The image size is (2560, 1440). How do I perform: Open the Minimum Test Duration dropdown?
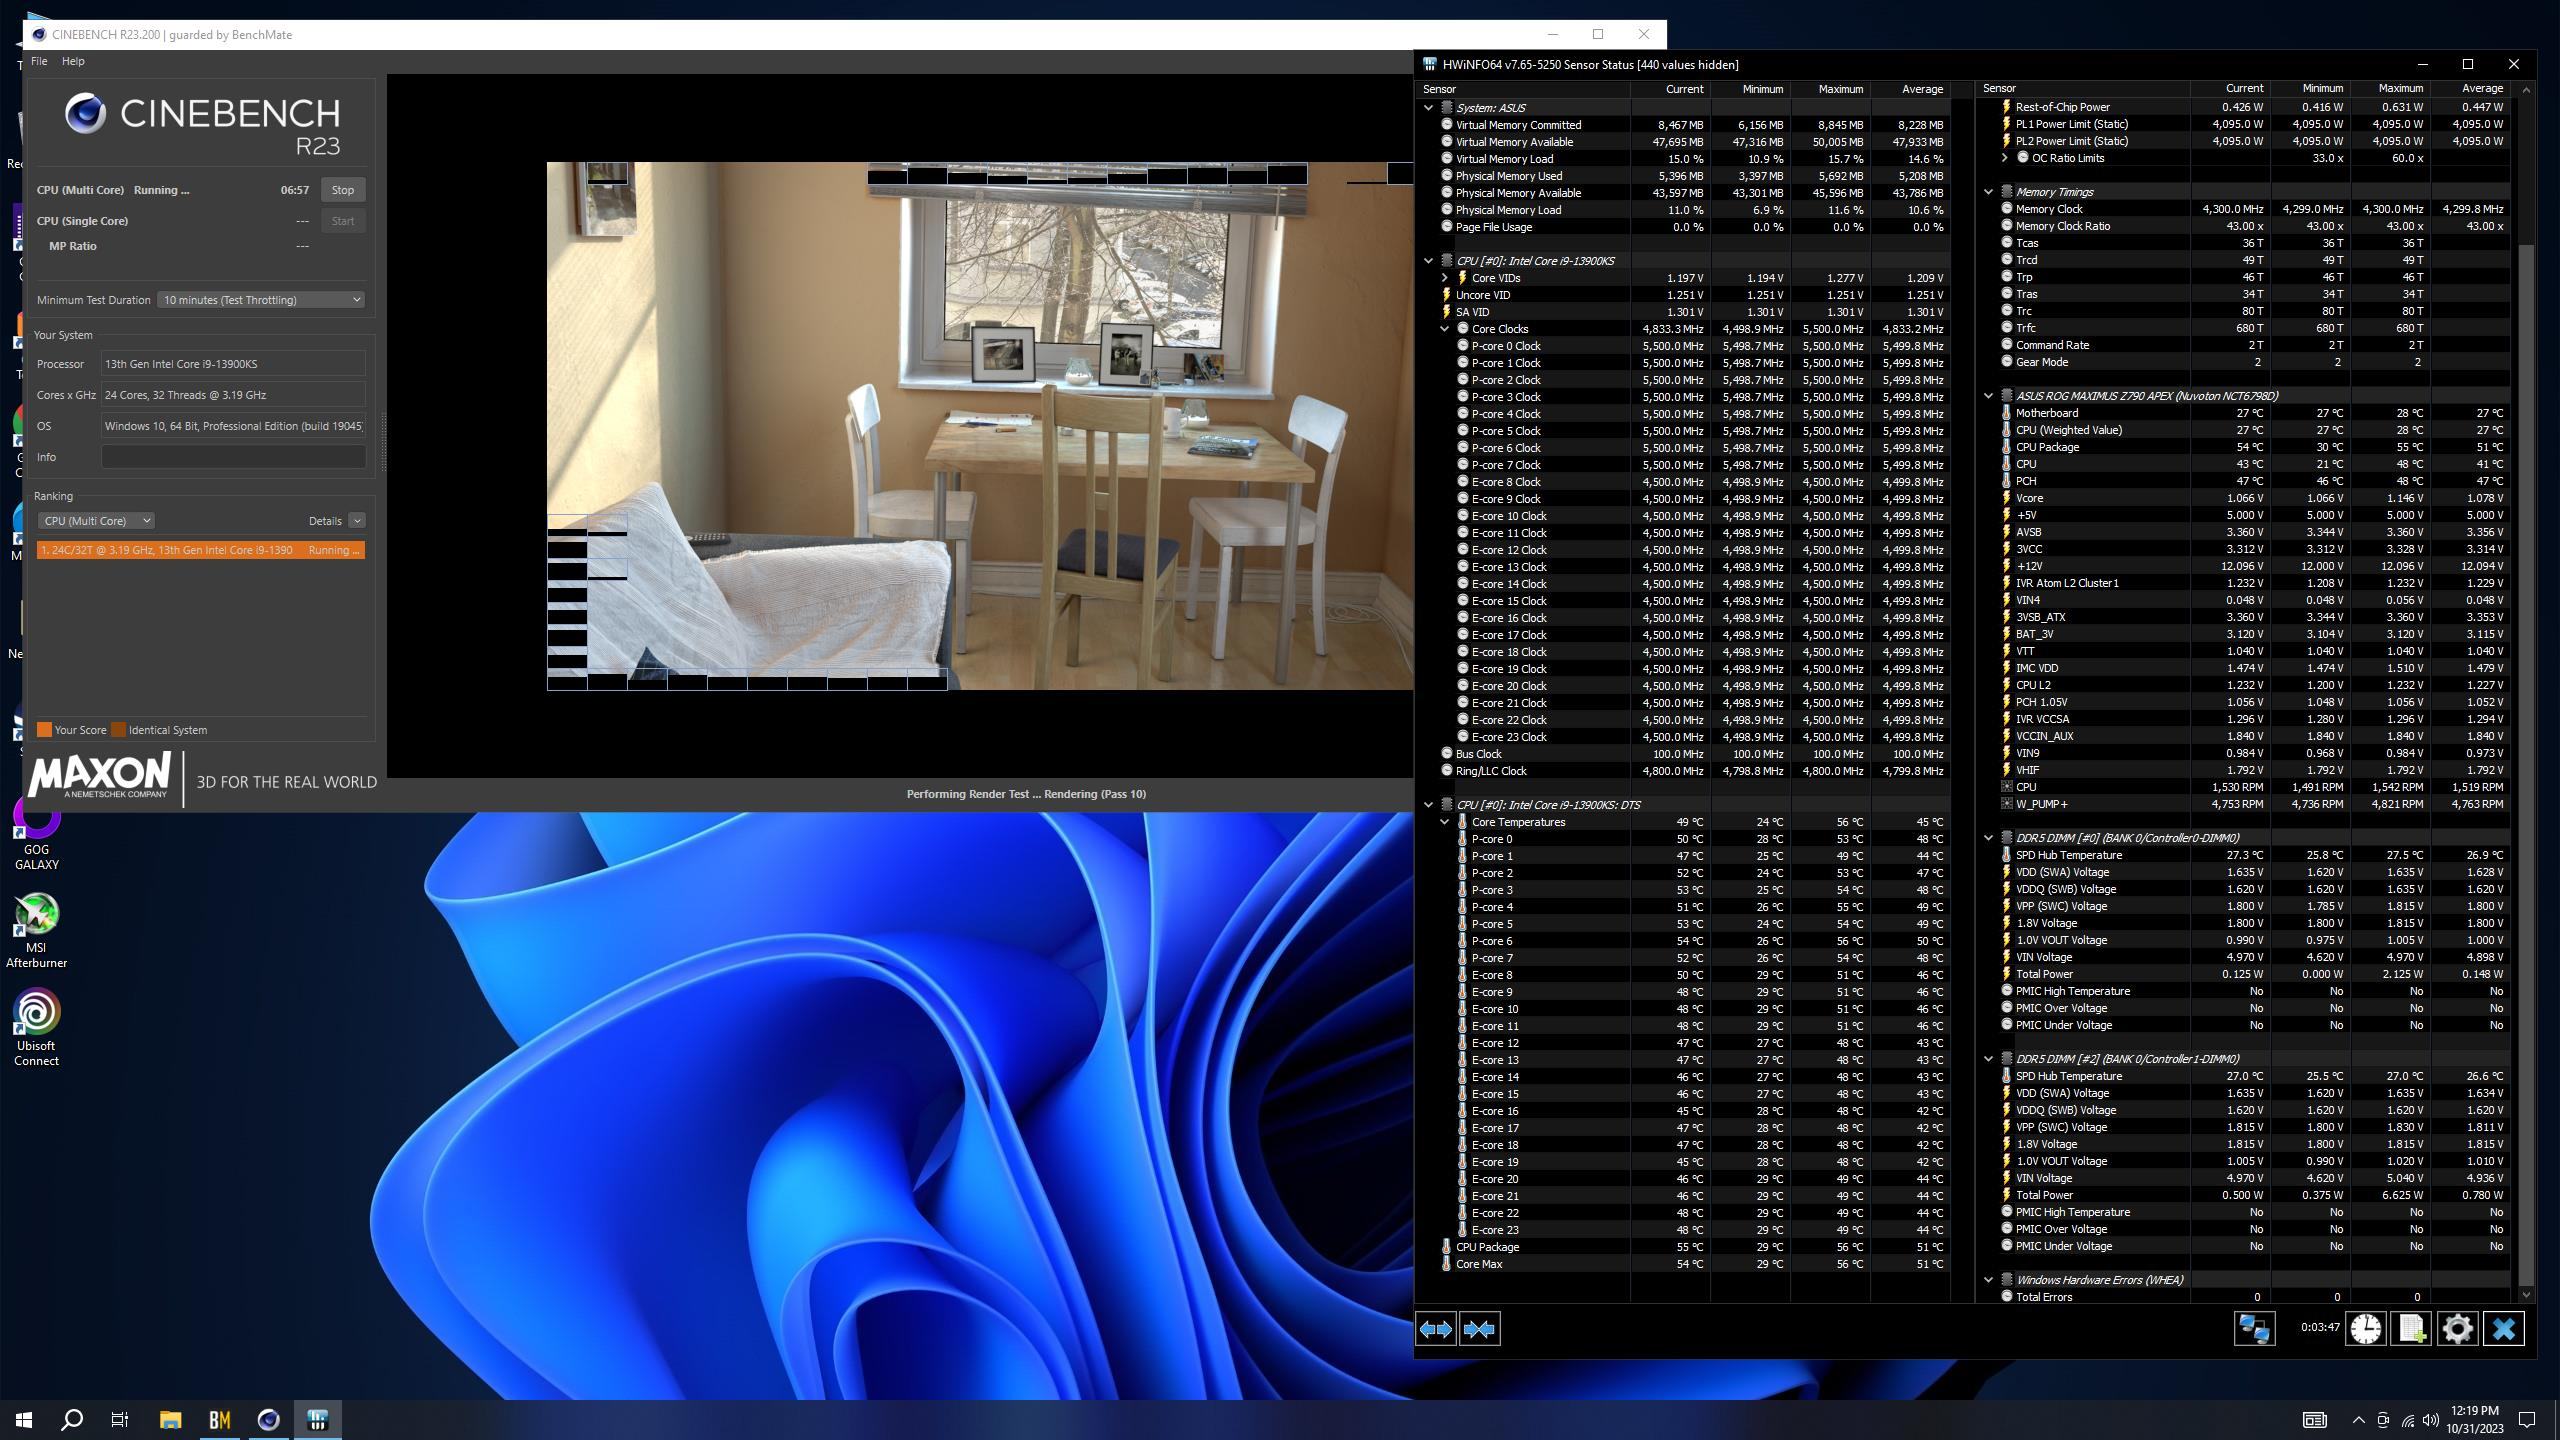[x=260, y=300]
